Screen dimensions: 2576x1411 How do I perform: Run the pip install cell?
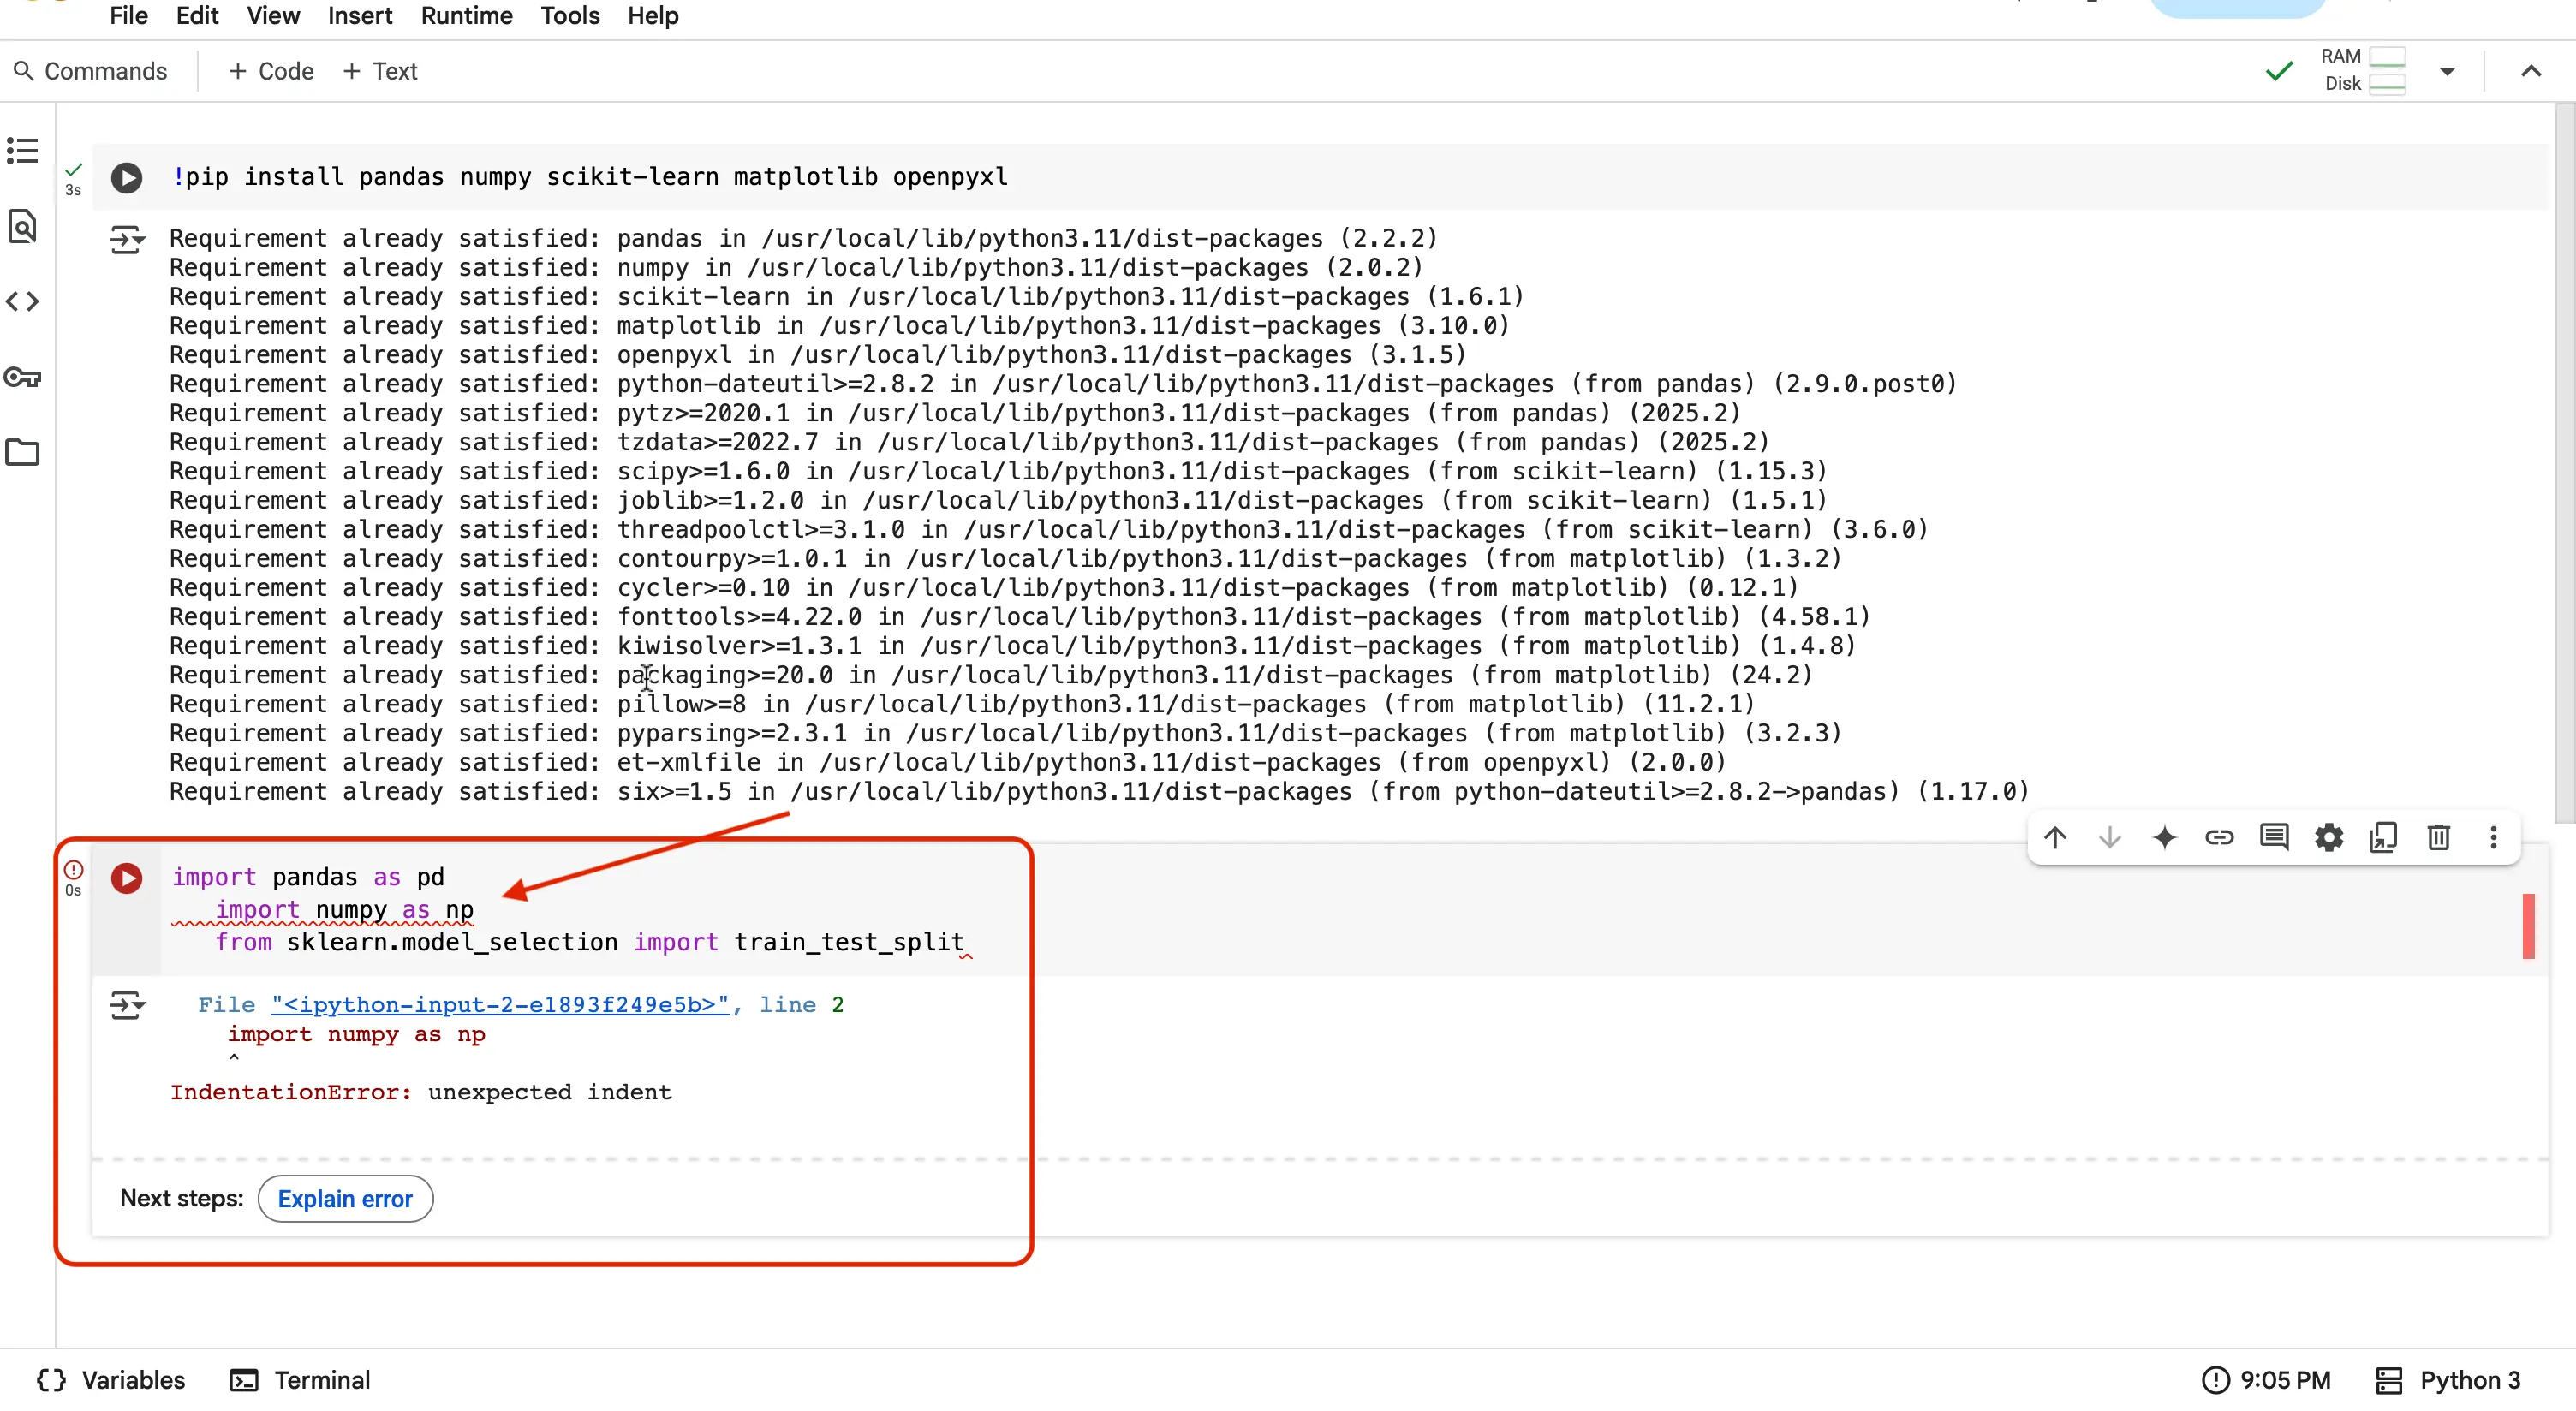pos(126,177)
